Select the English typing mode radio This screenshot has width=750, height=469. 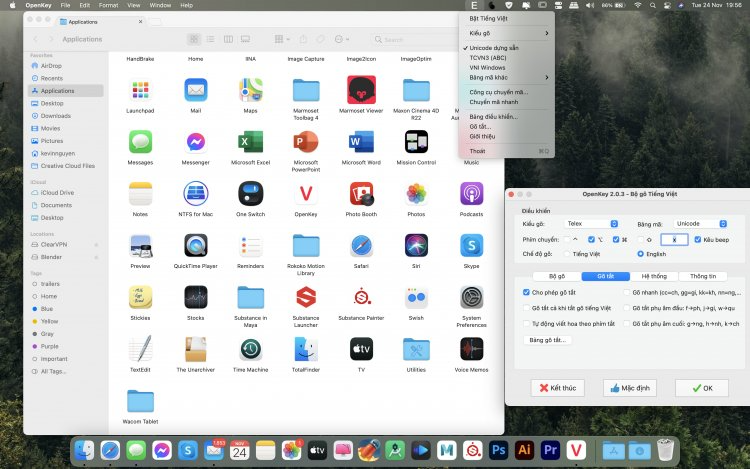coord(640,254)
